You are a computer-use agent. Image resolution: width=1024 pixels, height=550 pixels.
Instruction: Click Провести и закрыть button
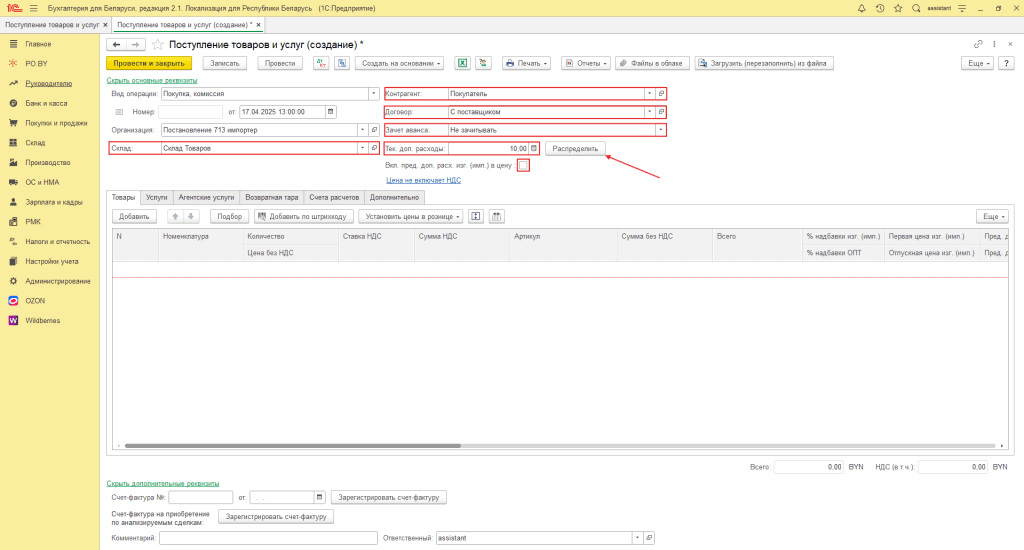pos(149,63)
